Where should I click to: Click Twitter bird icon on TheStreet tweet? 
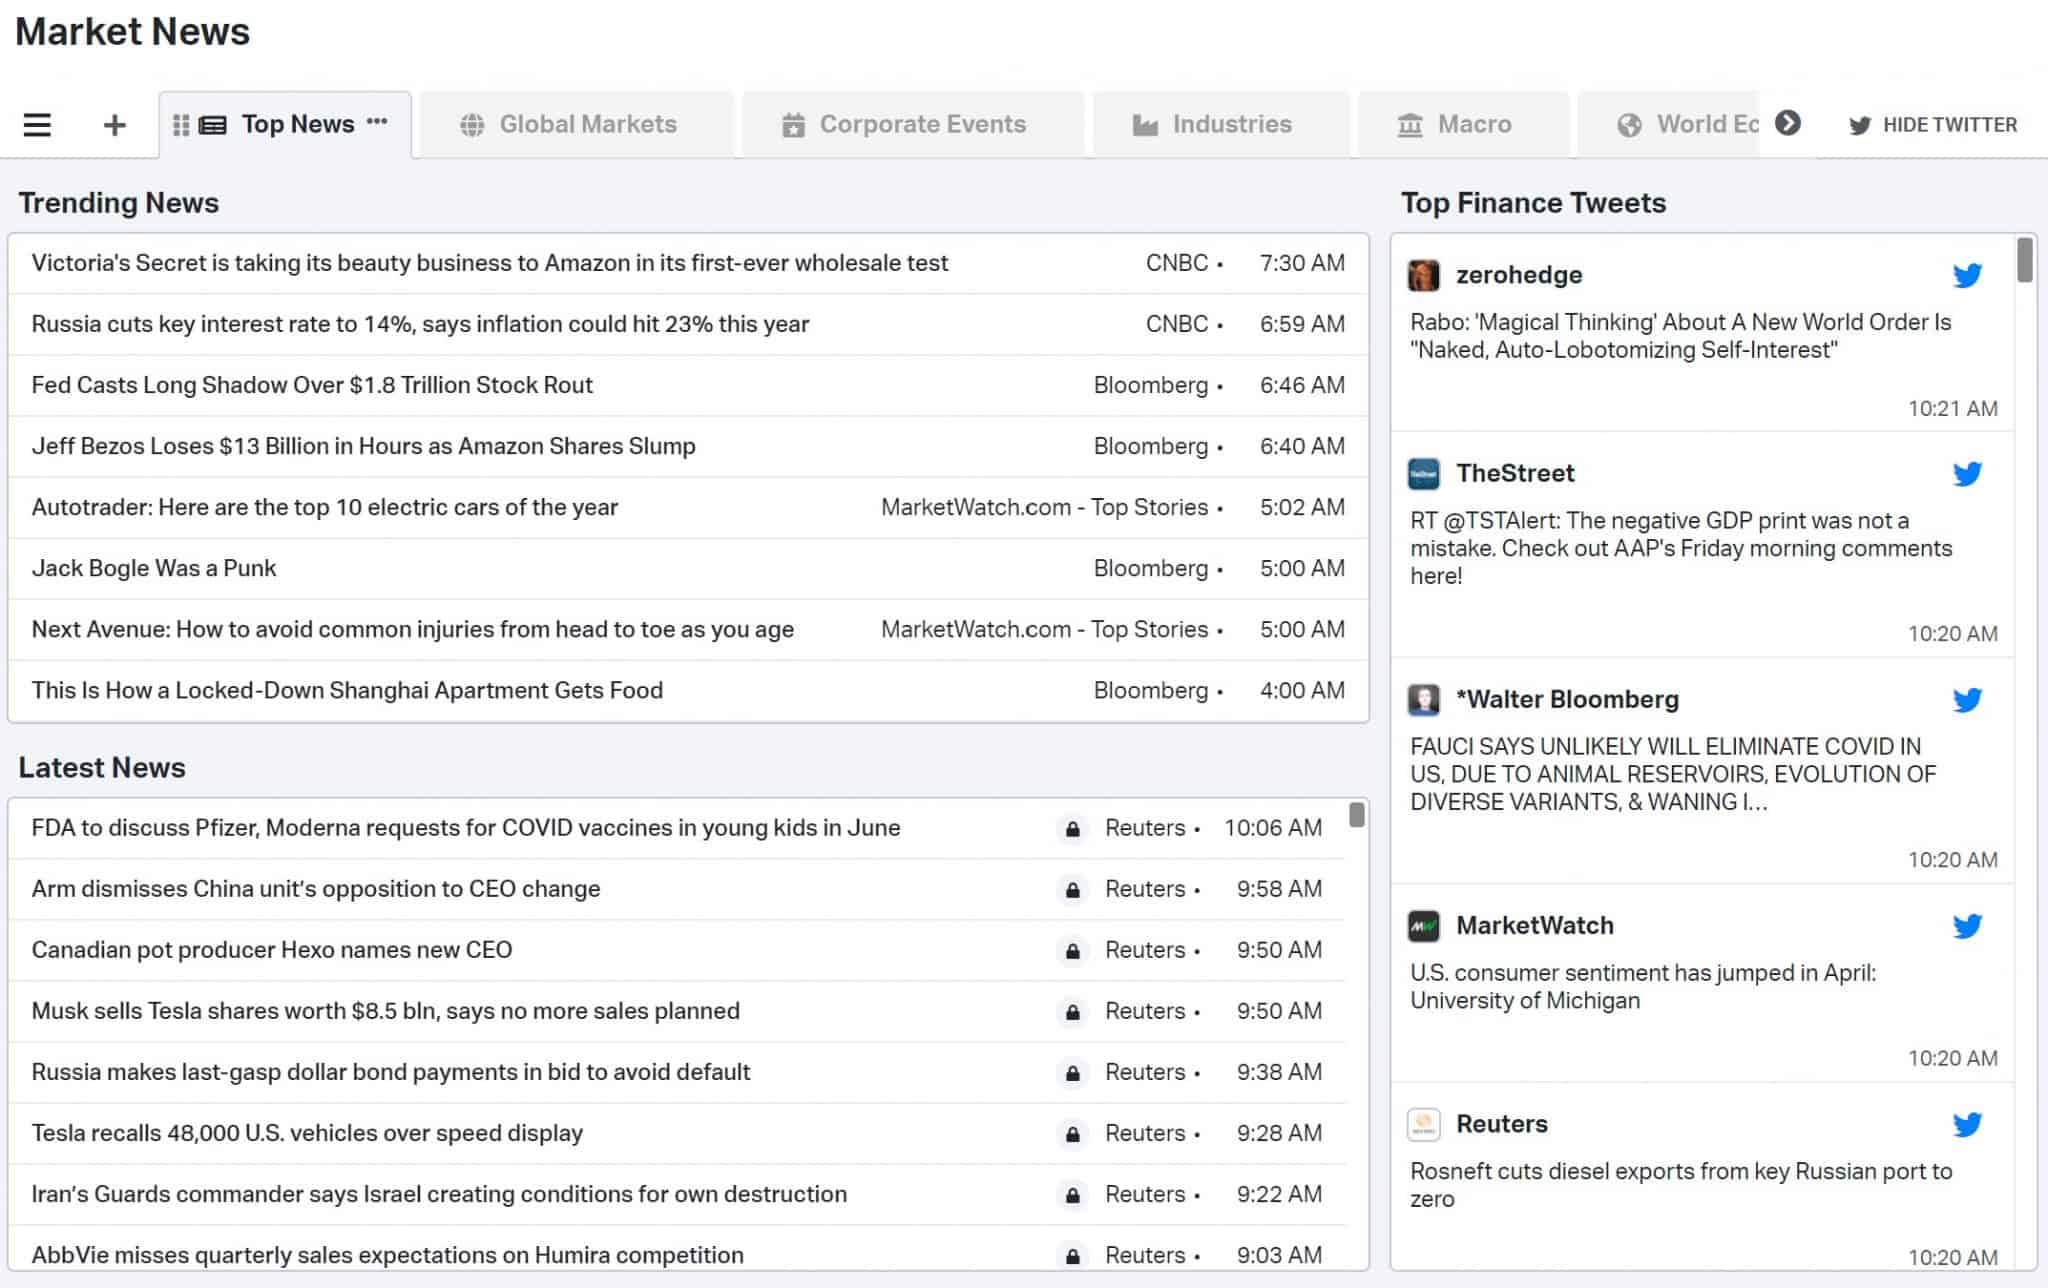pos(1967,473)
